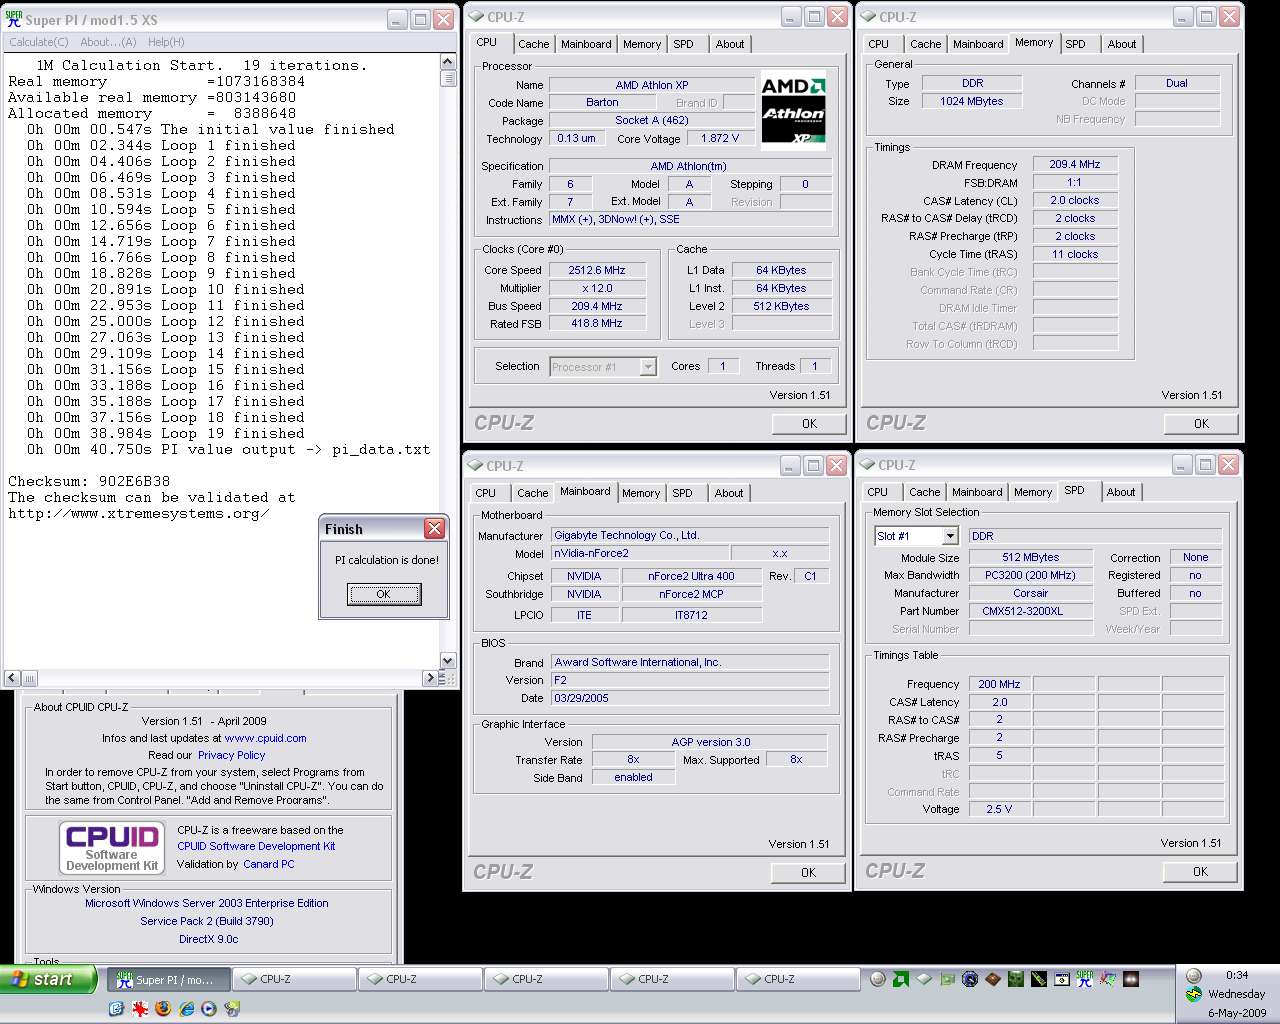Click OK in the Motherboard CPU-Z window

click(809, 873)
